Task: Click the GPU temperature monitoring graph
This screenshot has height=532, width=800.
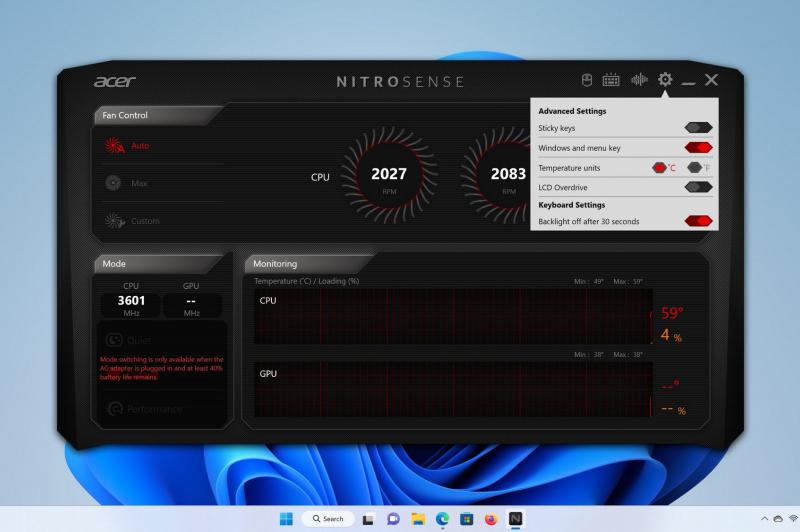Action: (x=453, y=390)
